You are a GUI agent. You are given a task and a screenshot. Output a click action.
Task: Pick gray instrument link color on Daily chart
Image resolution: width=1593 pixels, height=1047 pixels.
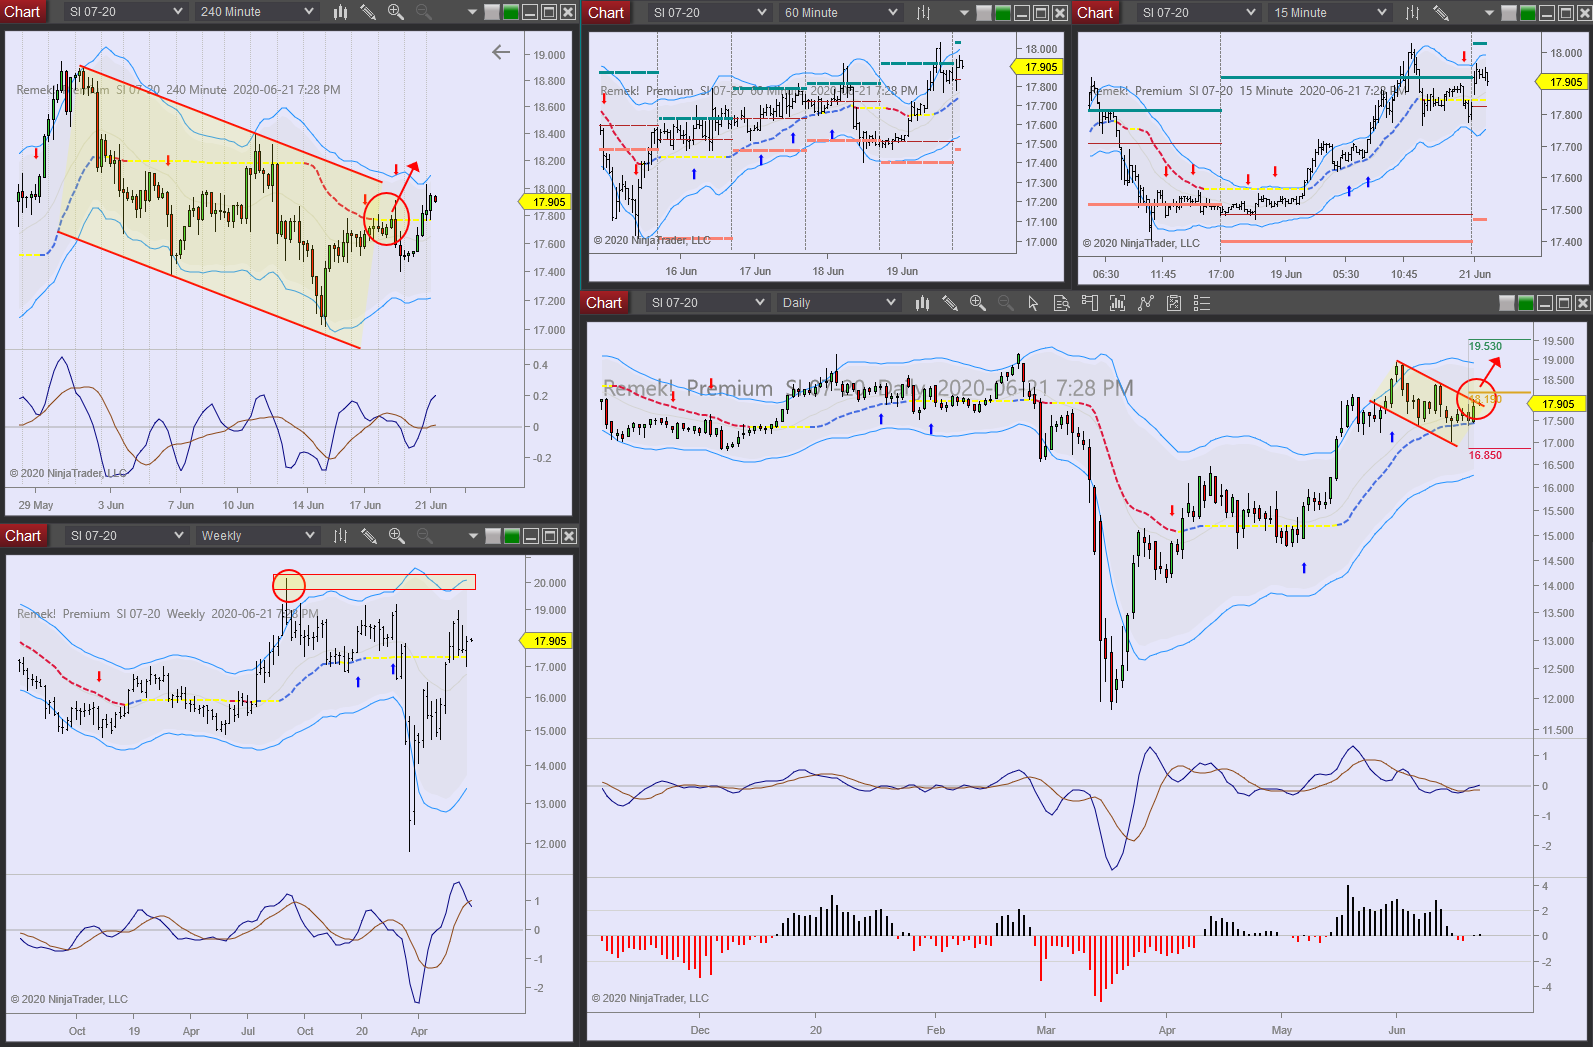pyautogui.click(x=1507, y=303)
